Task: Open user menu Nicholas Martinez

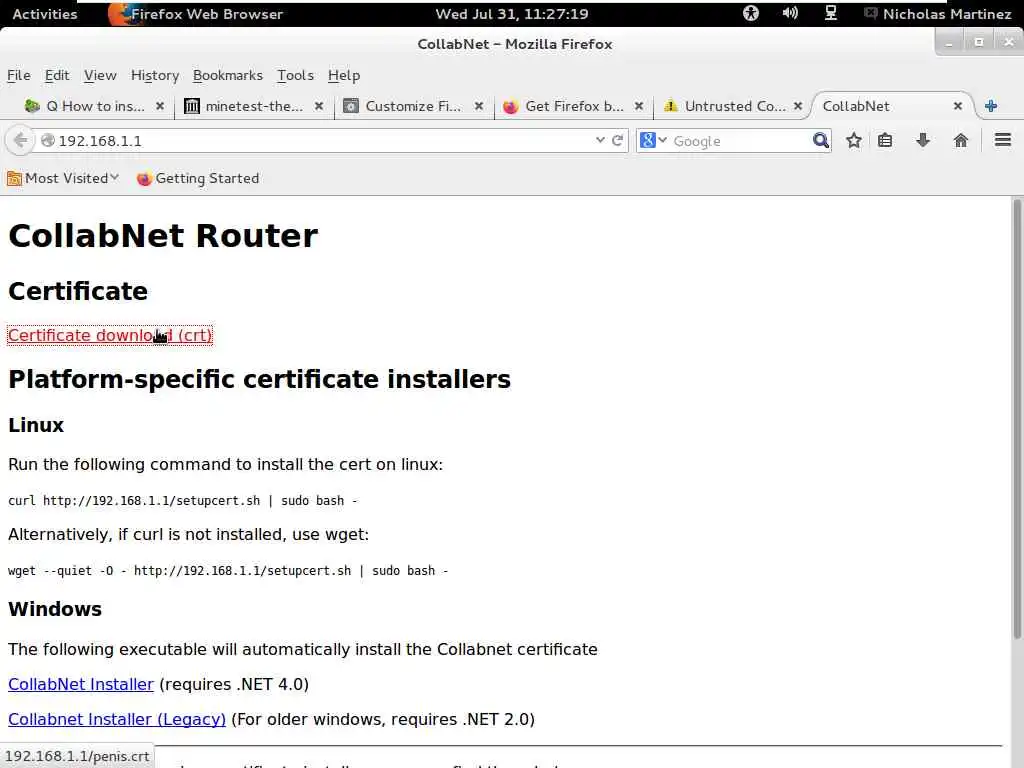Action: 938,14
